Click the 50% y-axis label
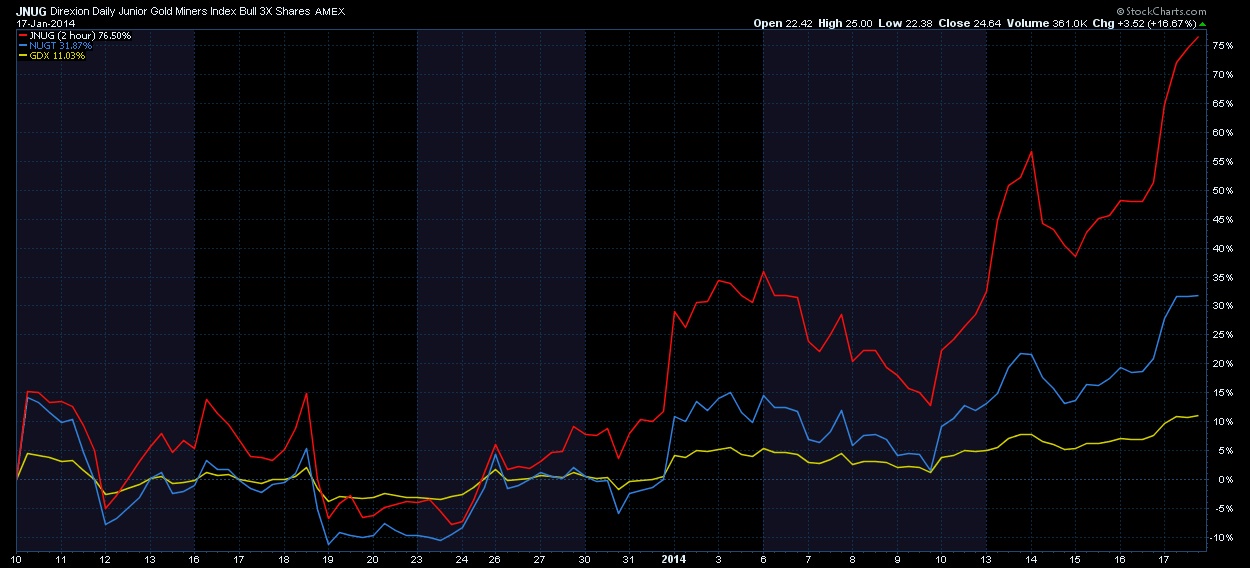 (x=1222, y=191)
